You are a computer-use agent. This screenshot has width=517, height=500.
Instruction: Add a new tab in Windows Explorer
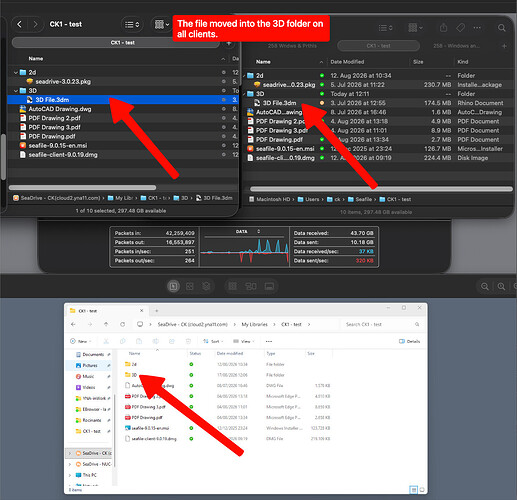coord(157,311)
